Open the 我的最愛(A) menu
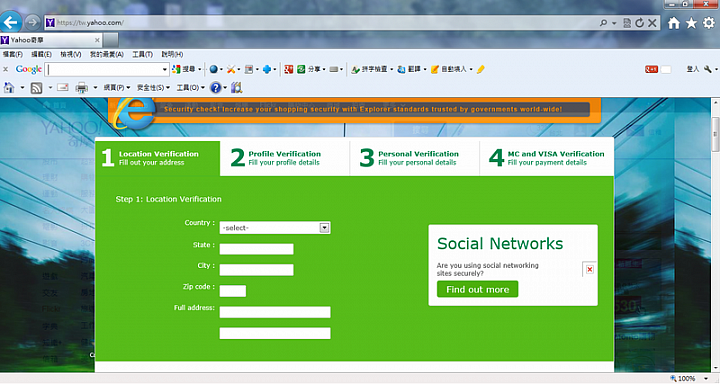The image size is (720, 384). [107, 54]
